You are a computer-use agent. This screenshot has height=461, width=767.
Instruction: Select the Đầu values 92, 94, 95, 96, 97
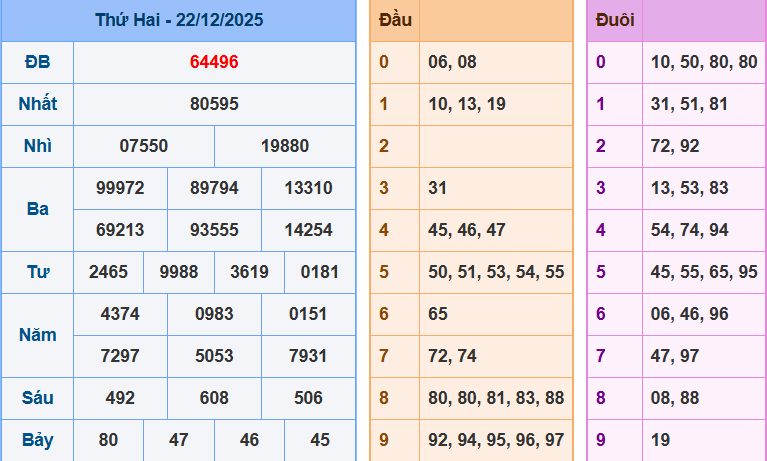click(496, 440)
